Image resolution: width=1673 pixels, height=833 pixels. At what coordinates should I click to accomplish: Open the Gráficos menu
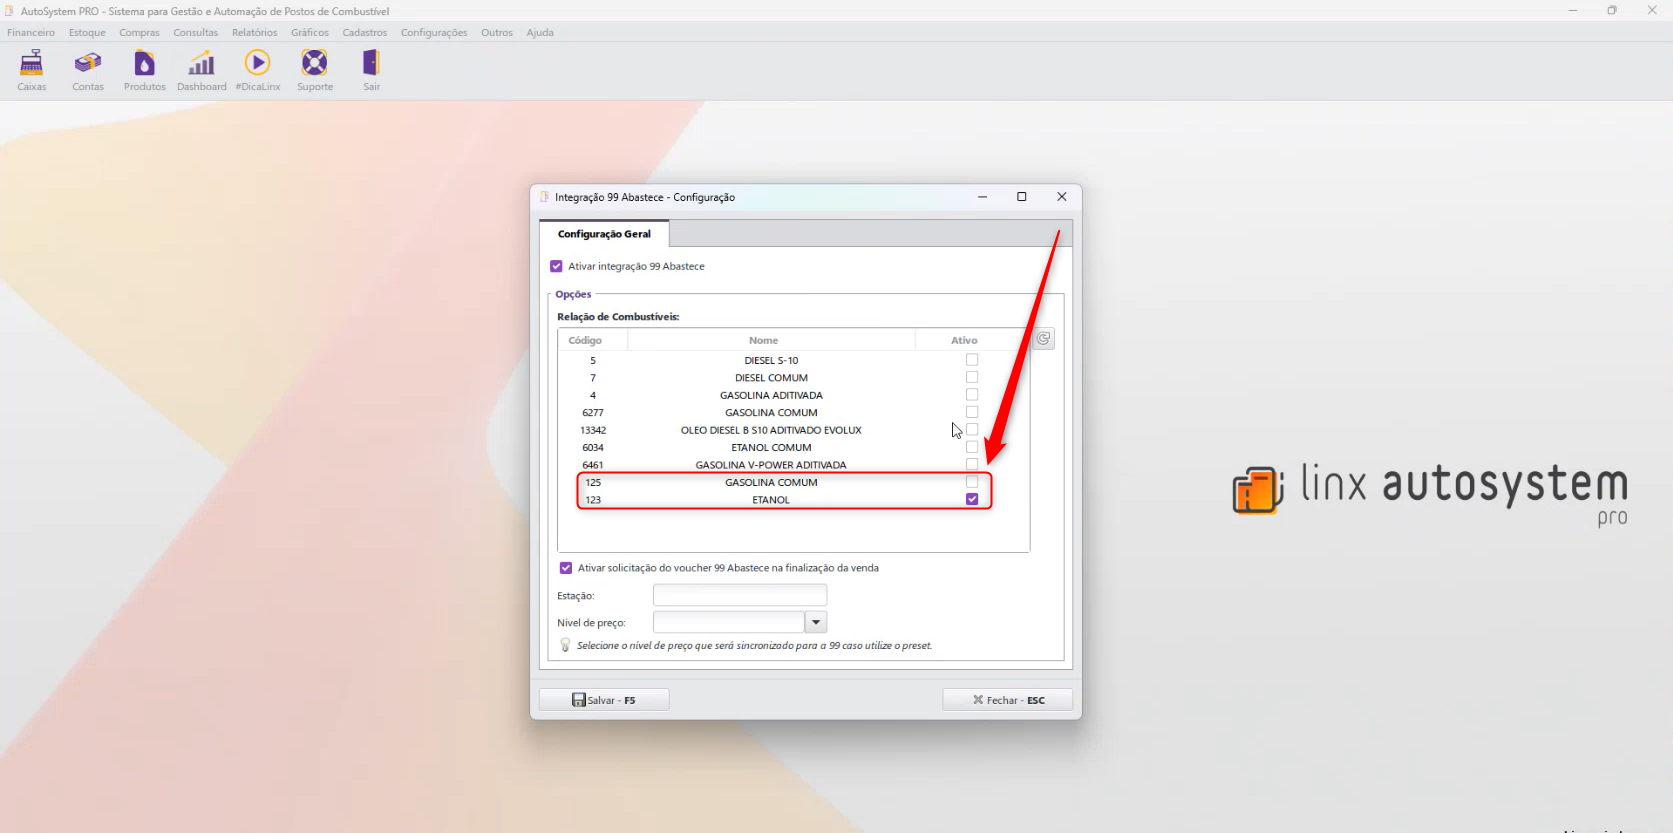click(x=310, y=33)
